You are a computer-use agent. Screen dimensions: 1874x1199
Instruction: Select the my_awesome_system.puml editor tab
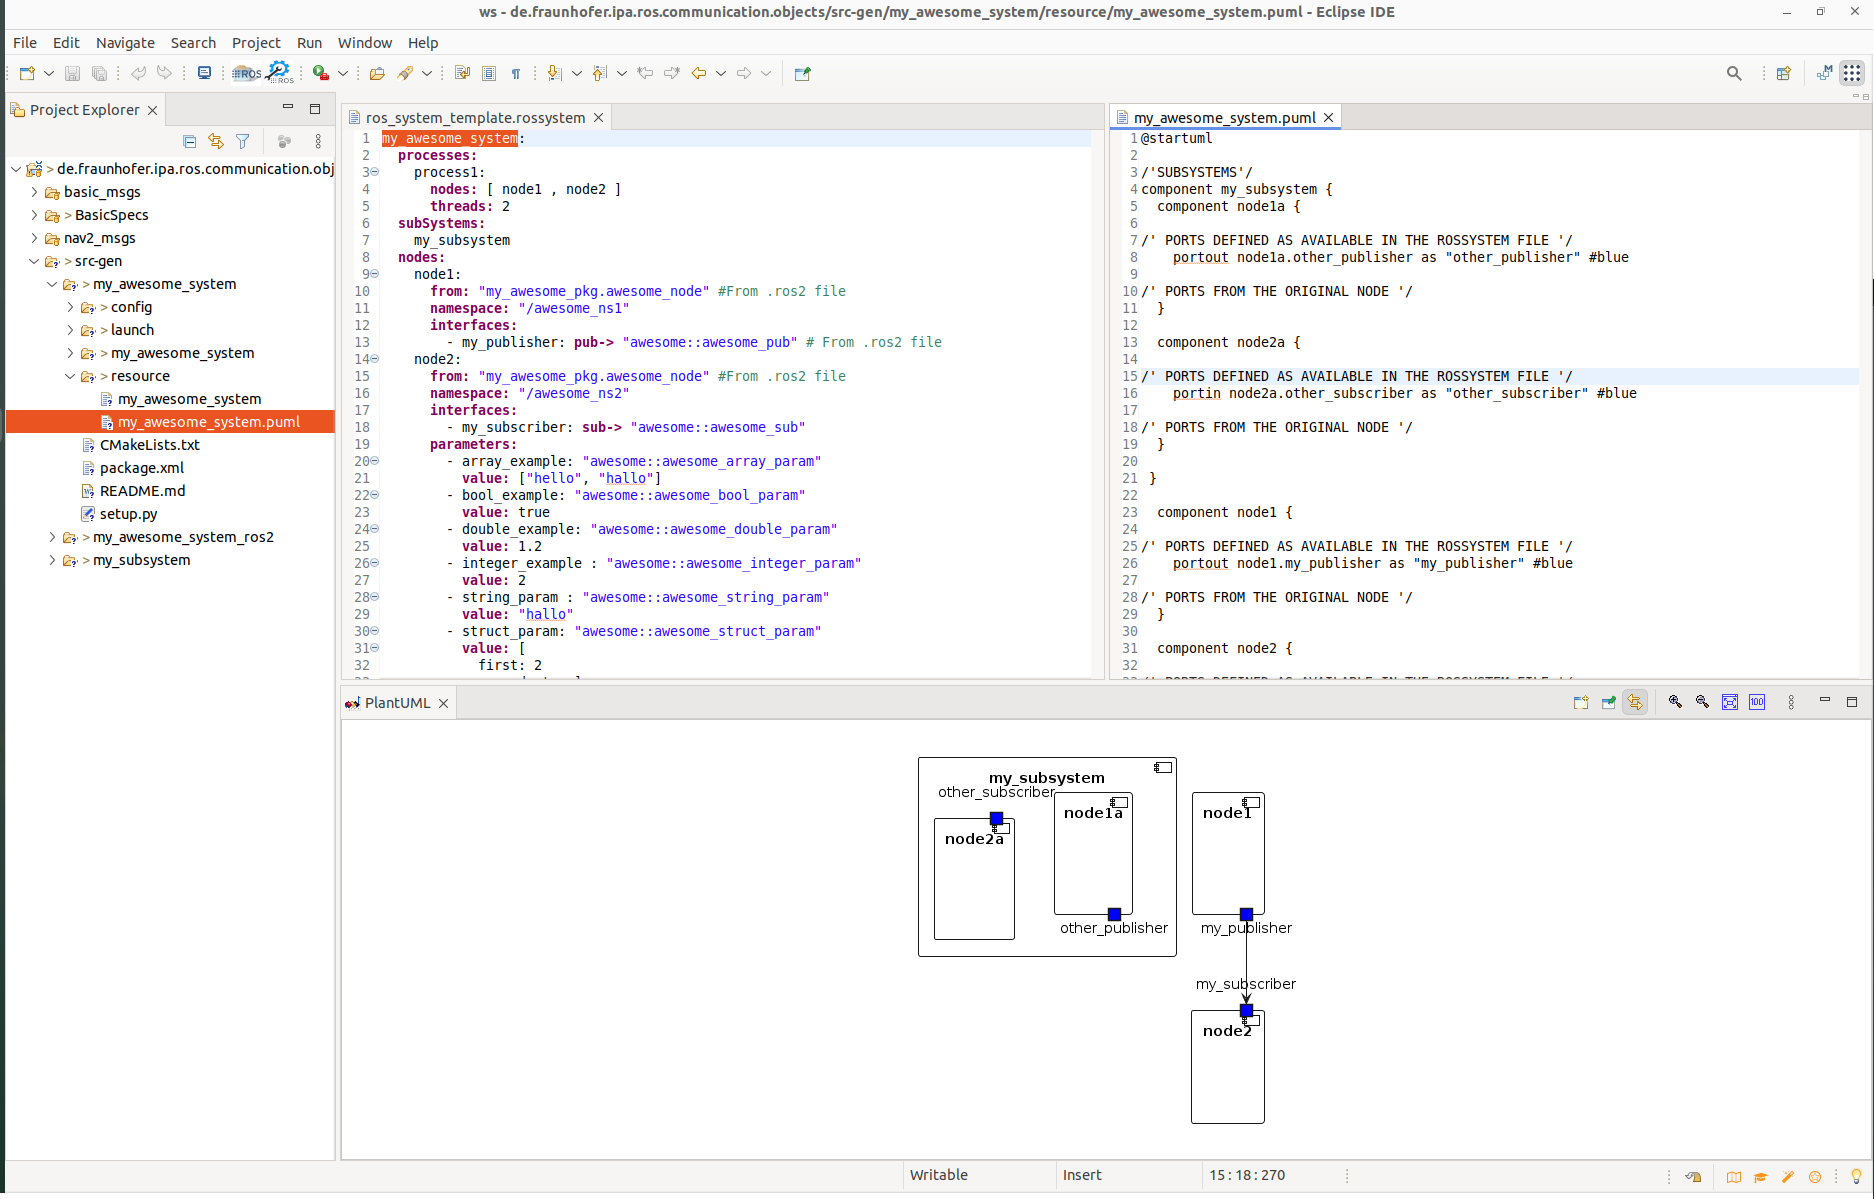pyautogui.click(x=1224, y=118)
